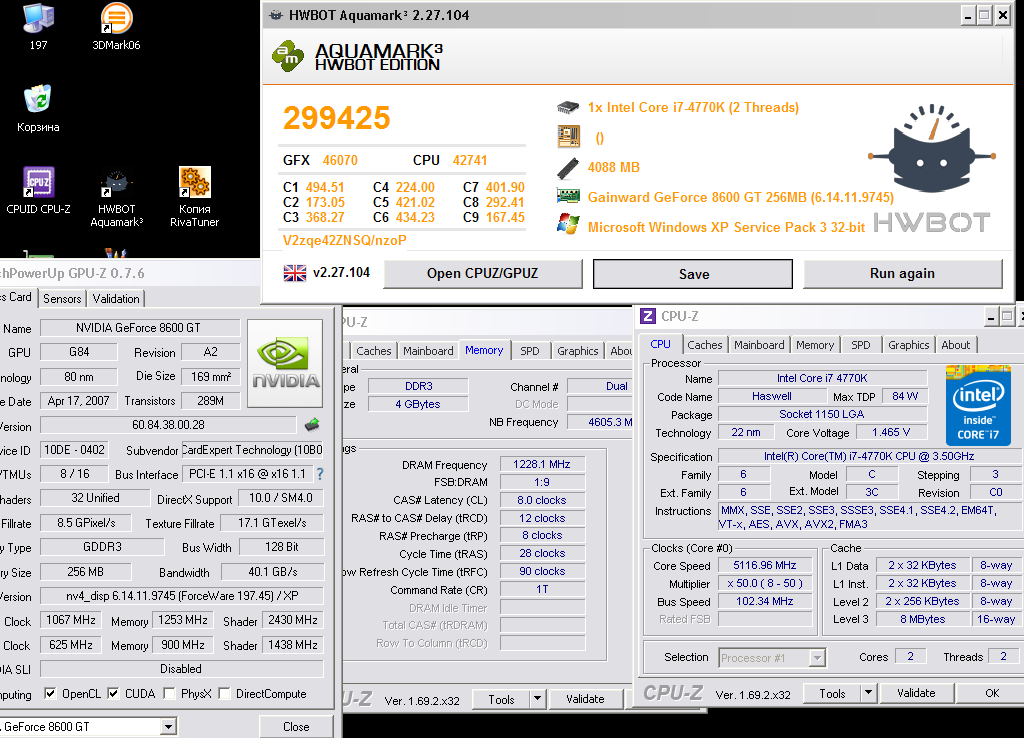
Task: Click the NVIDIA logo in GPU-Z
Action: [x=285, y=363]
